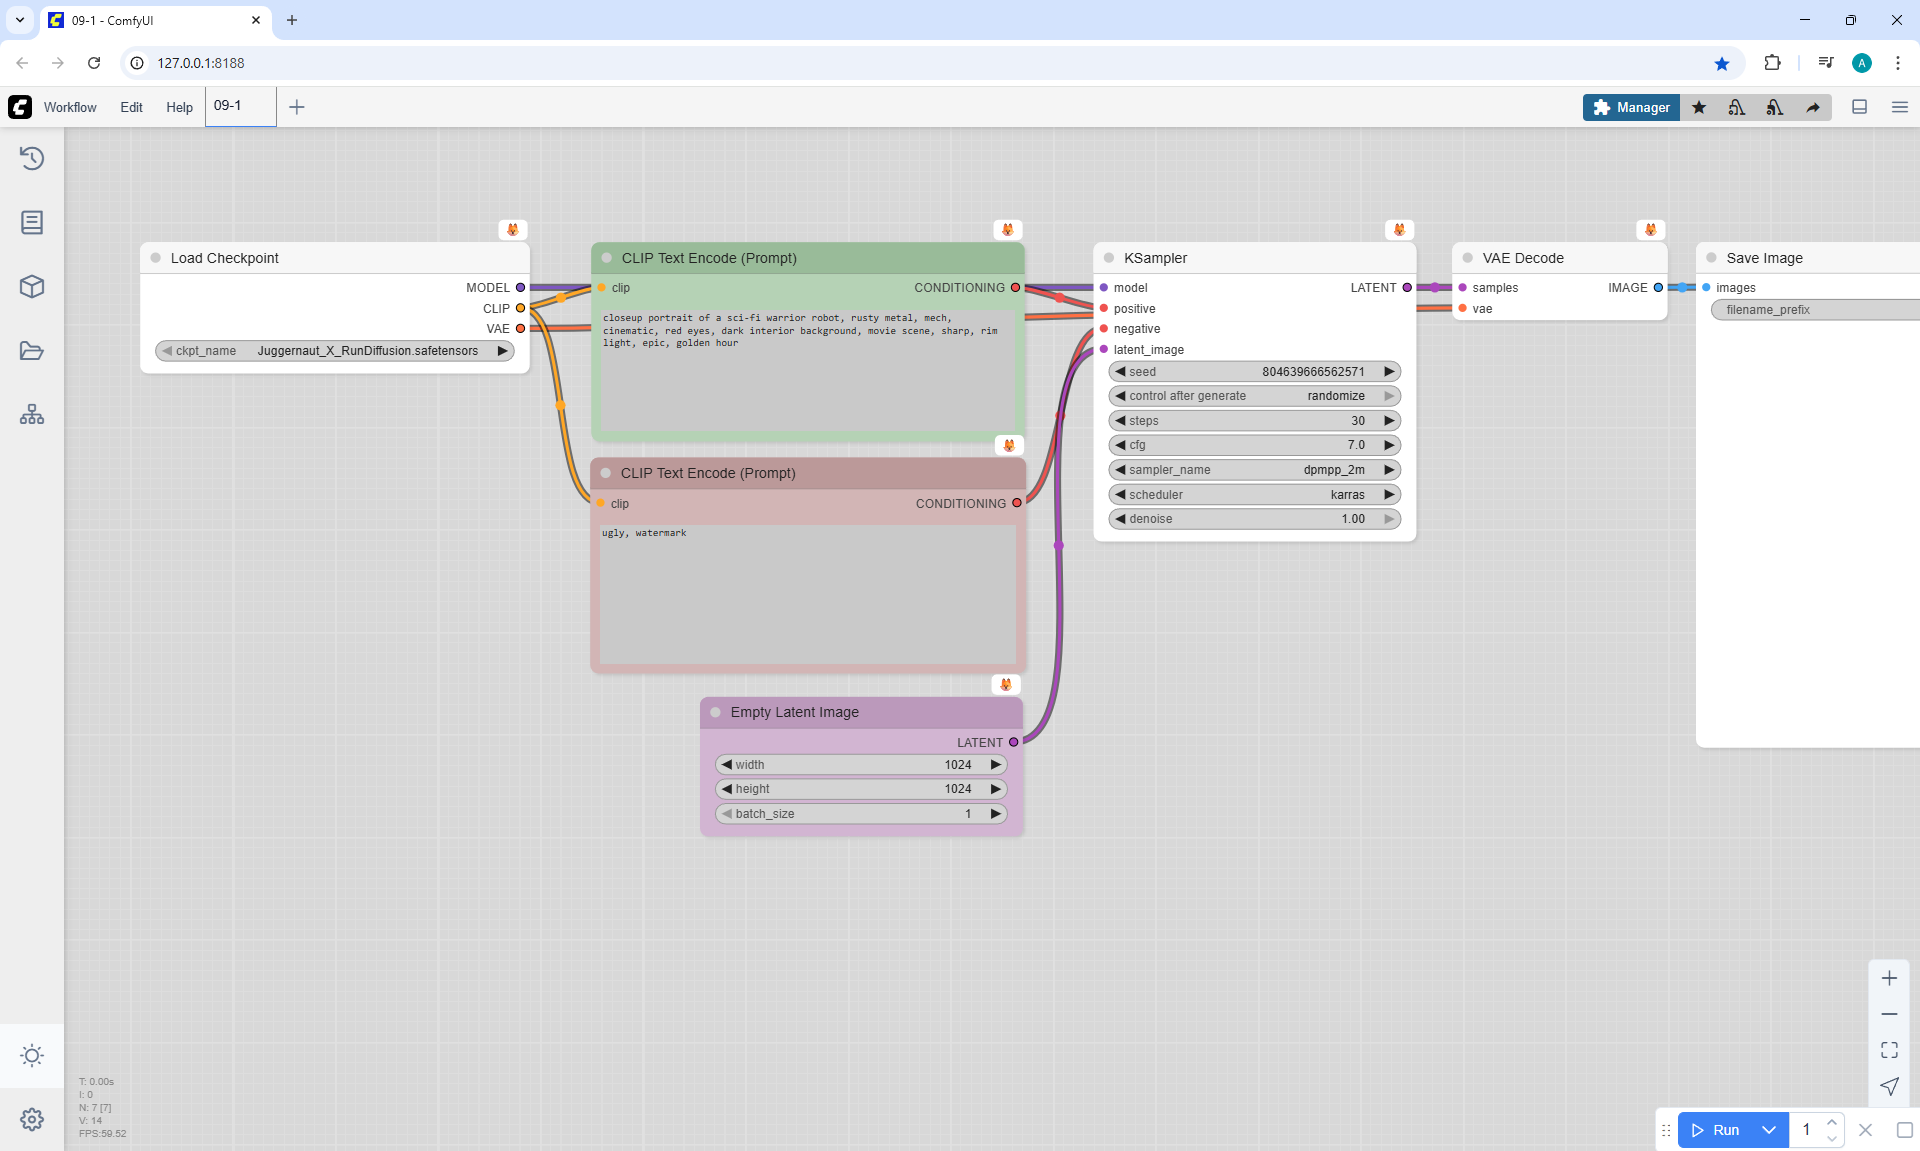The height and width of the screenshot is (1151, 1920).
Task: Click the Manager button
Action: pos(1631,107)
